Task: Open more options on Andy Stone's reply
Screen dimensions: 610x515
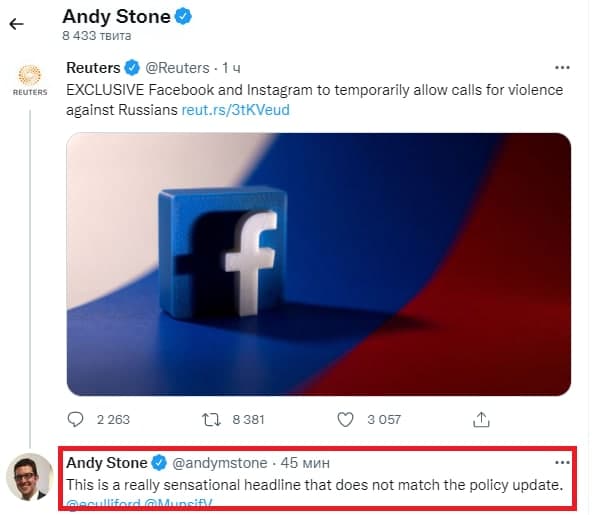Action: coord(562,463)
